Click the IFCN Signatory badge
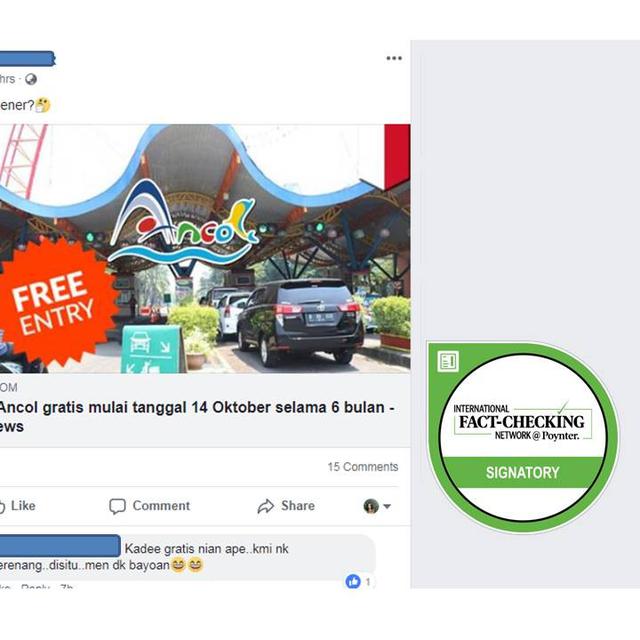 [522, 437]
